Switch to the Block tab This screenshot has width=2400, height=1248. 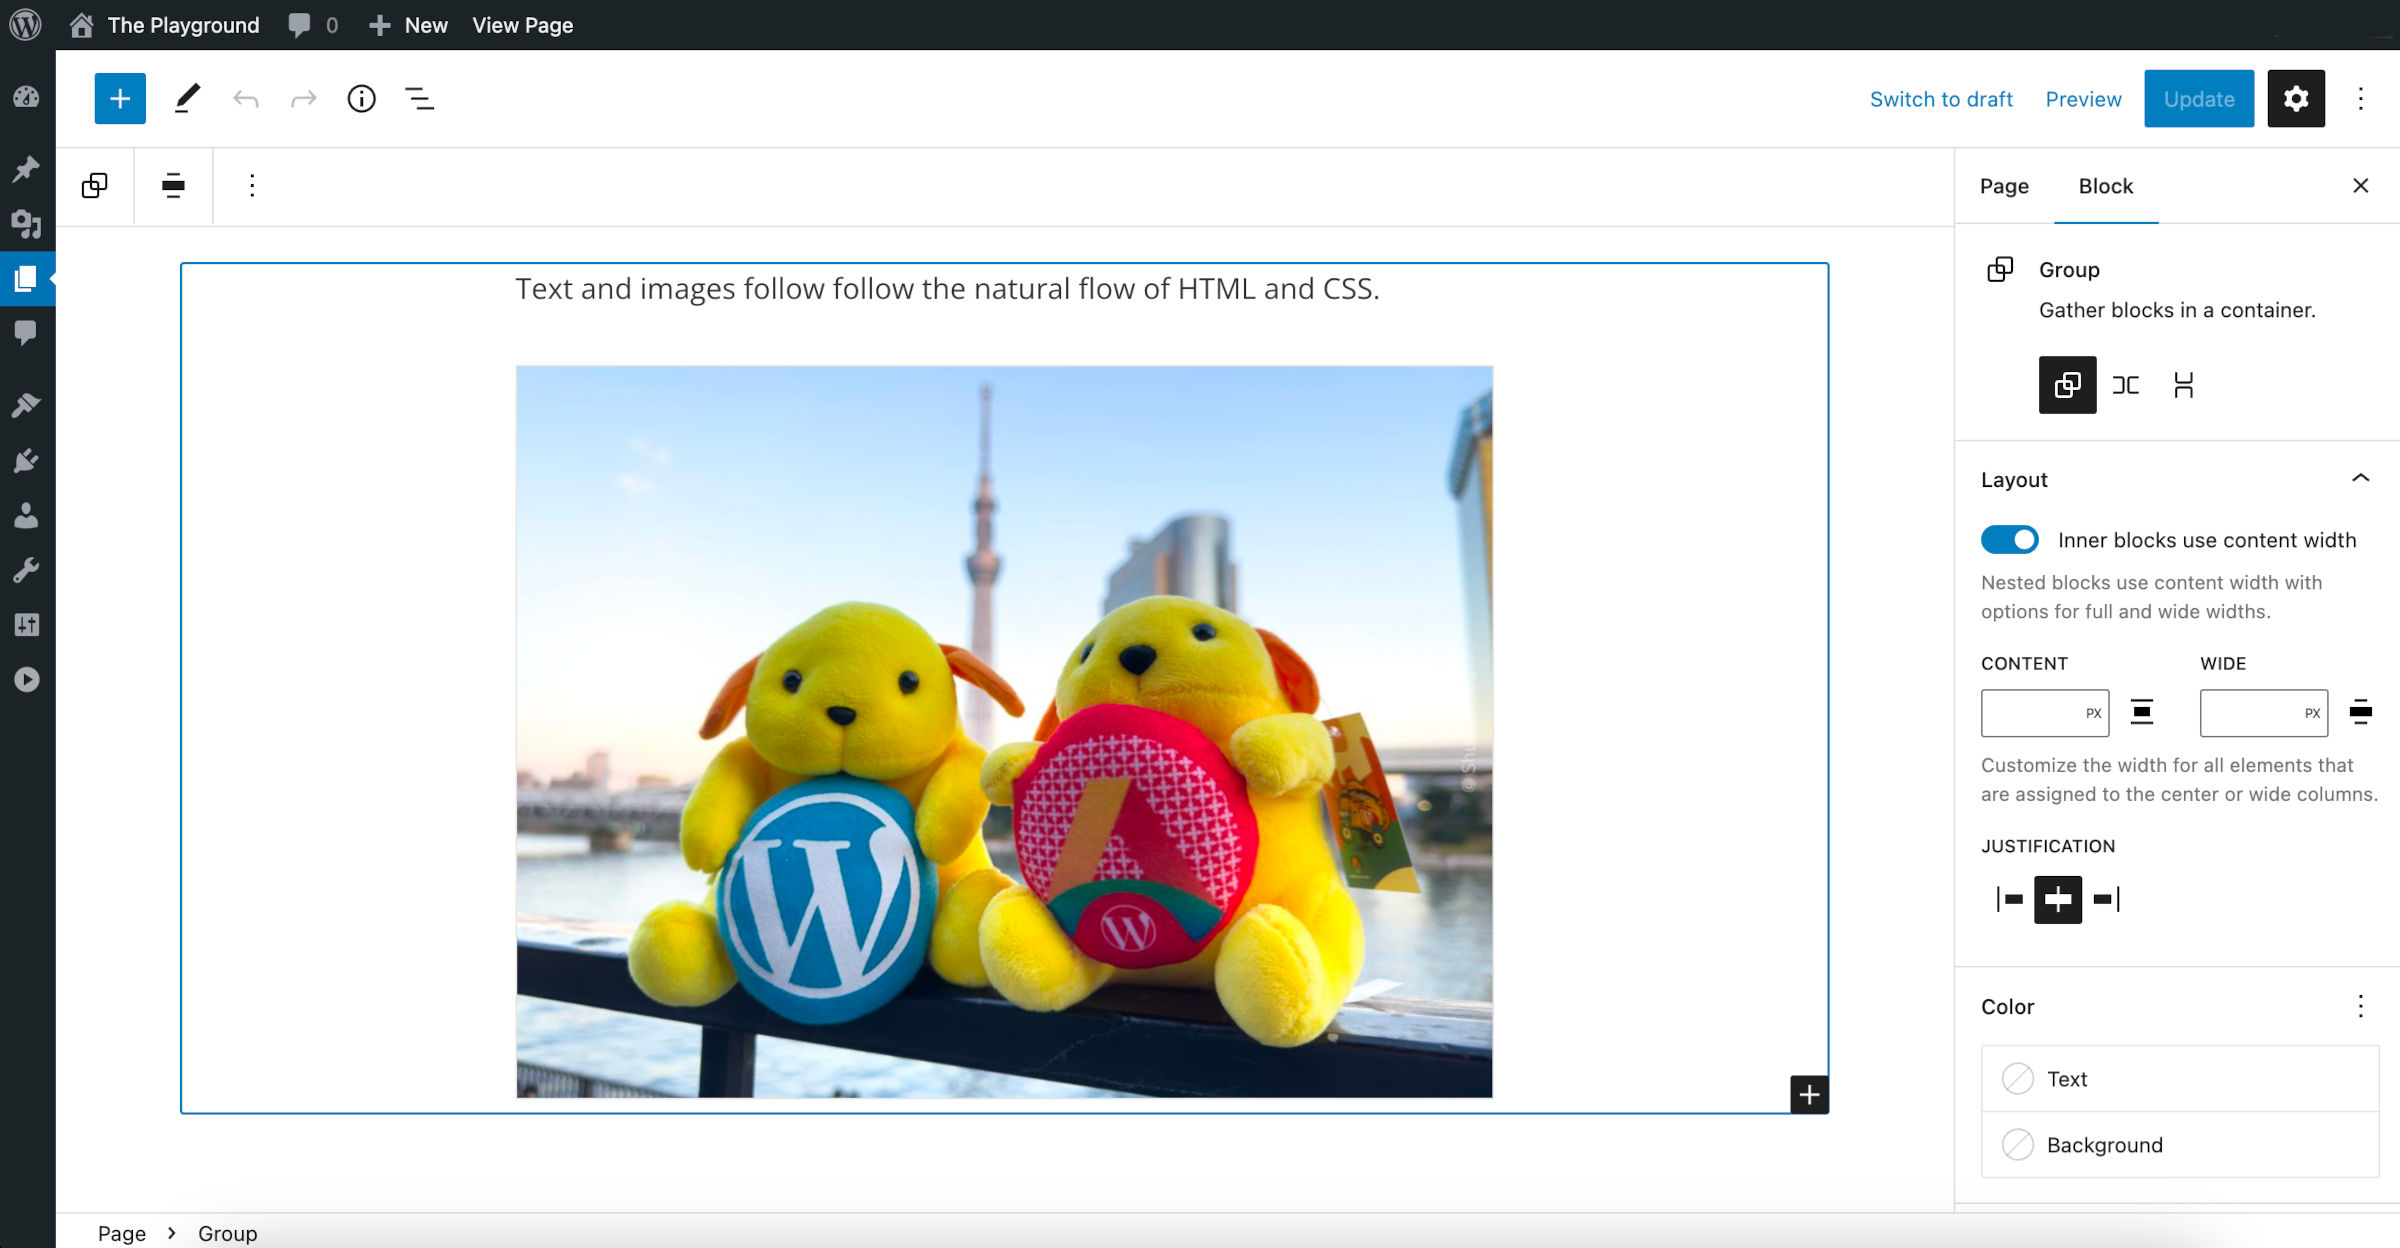[2106, 186]
